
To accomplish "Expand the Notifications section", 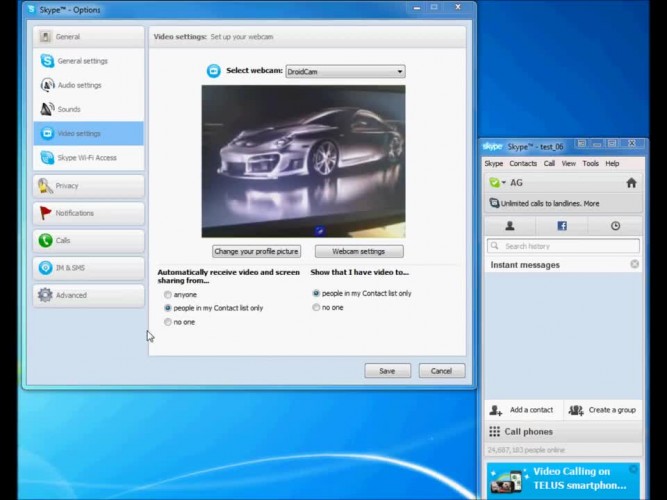I will pyautogui.click(x=88, y=213).
